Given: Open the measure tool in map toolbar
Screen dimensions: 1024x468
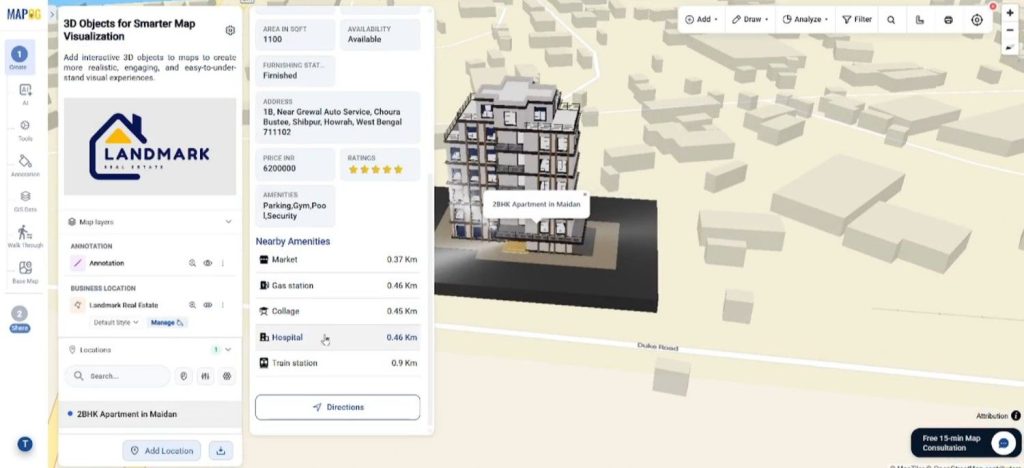Looking at the screenshot, I should tap(920, 20).
